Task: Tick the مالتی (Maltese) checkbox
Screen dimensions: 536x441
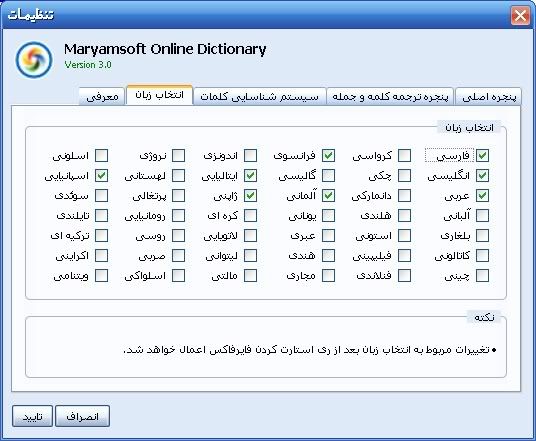Action: [250, 276]
